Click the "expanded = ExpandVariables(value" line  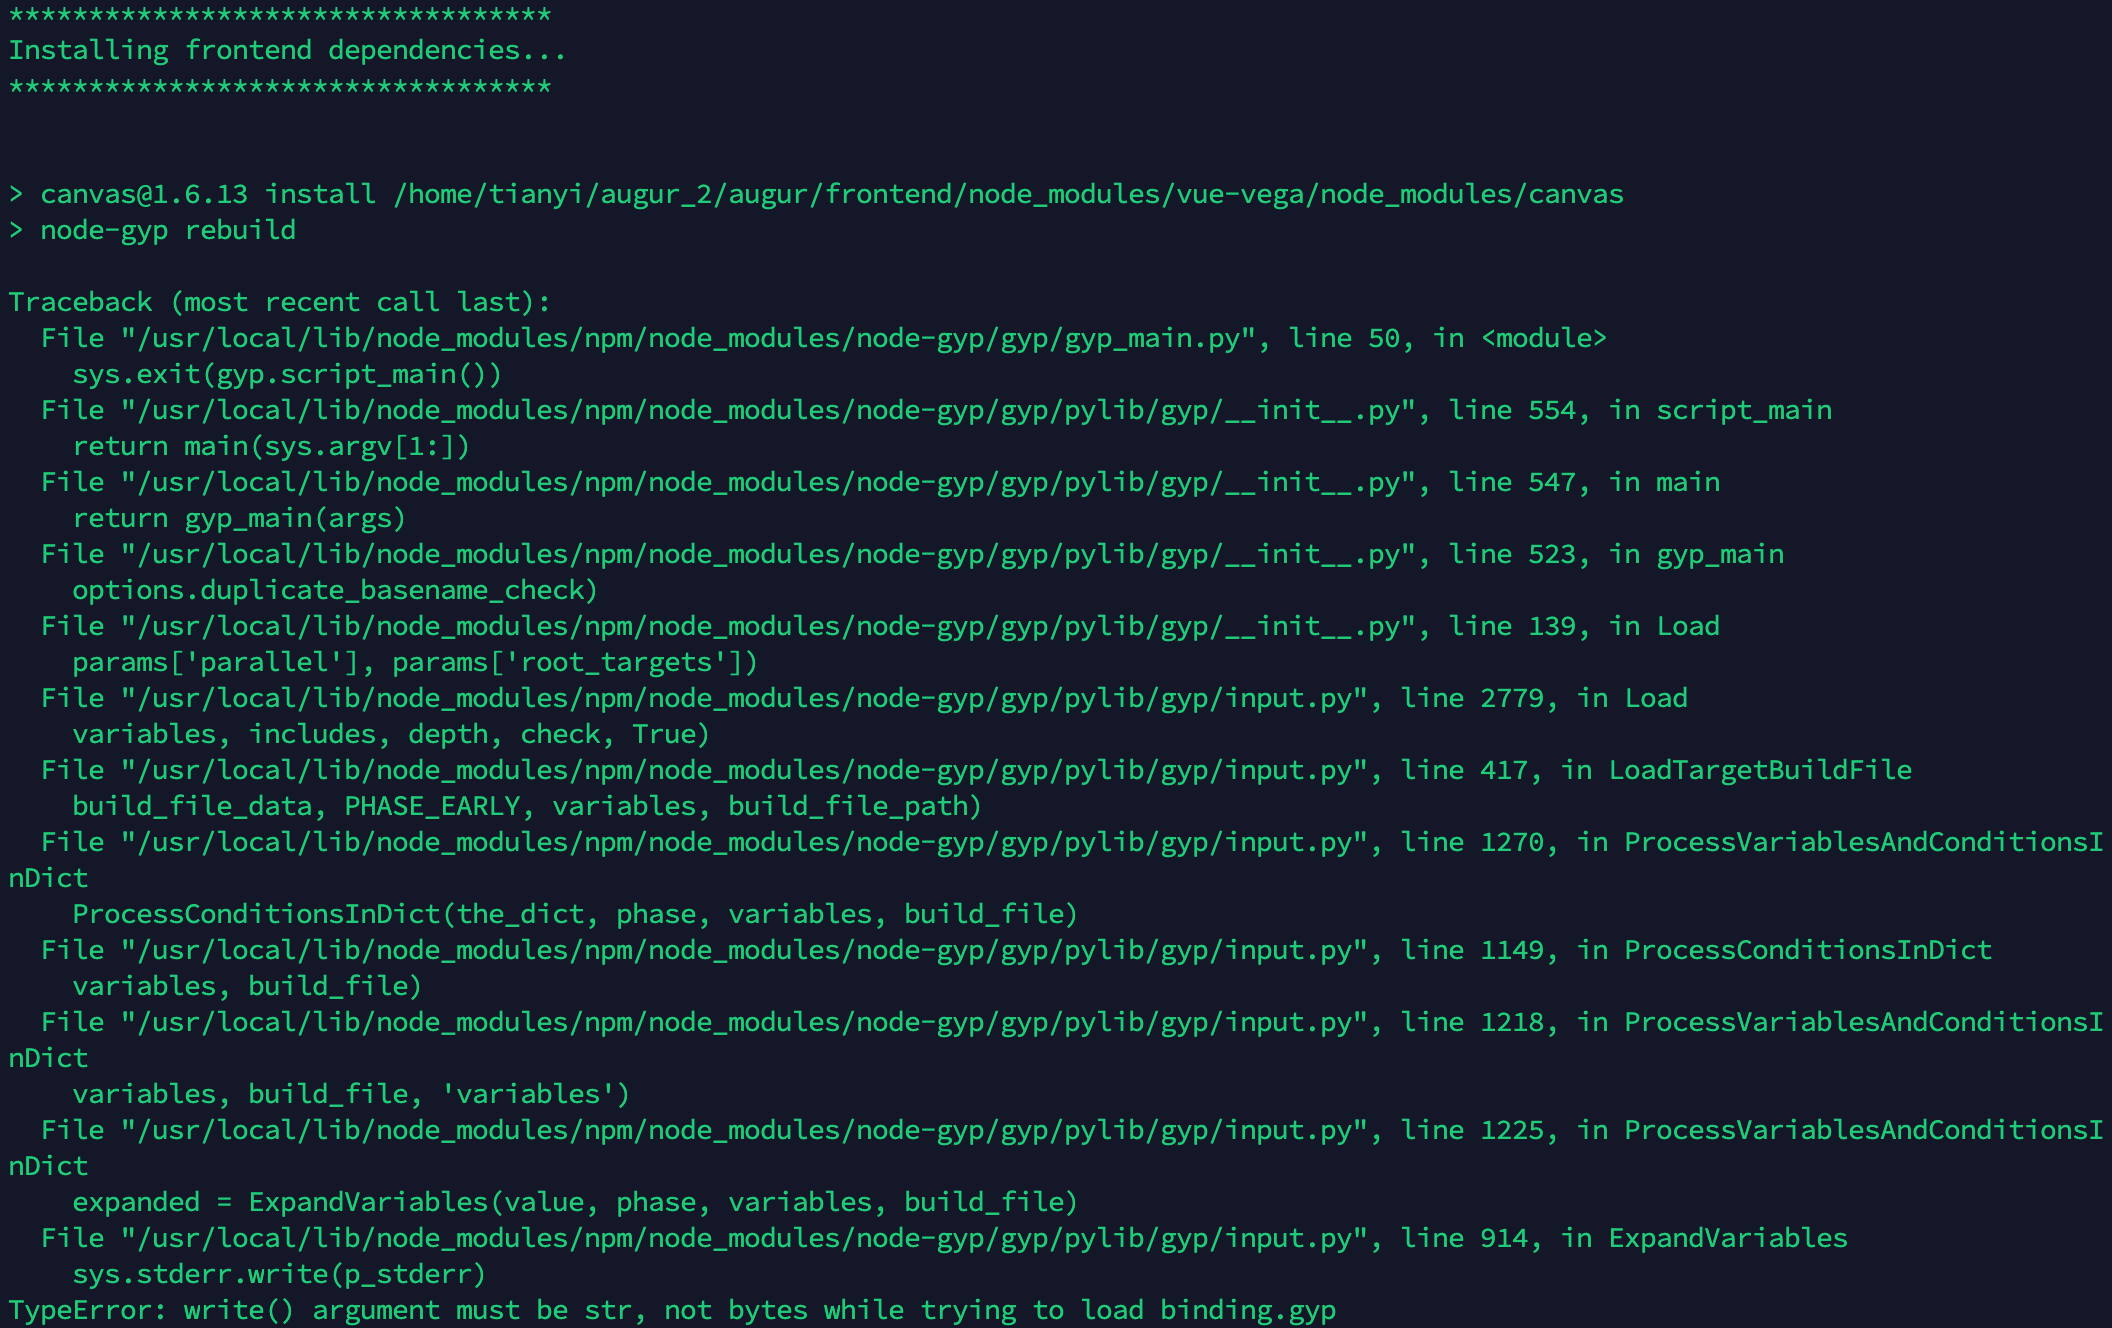(574, 1203)
